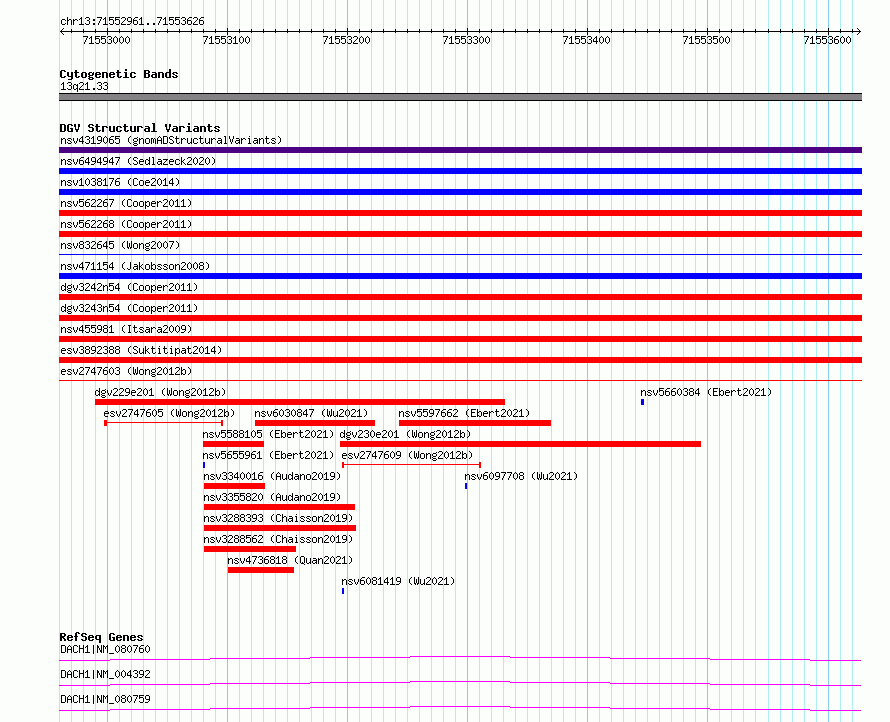
Task: Click nsv4736818 (Quan2021) label
Action: (290, 560)
